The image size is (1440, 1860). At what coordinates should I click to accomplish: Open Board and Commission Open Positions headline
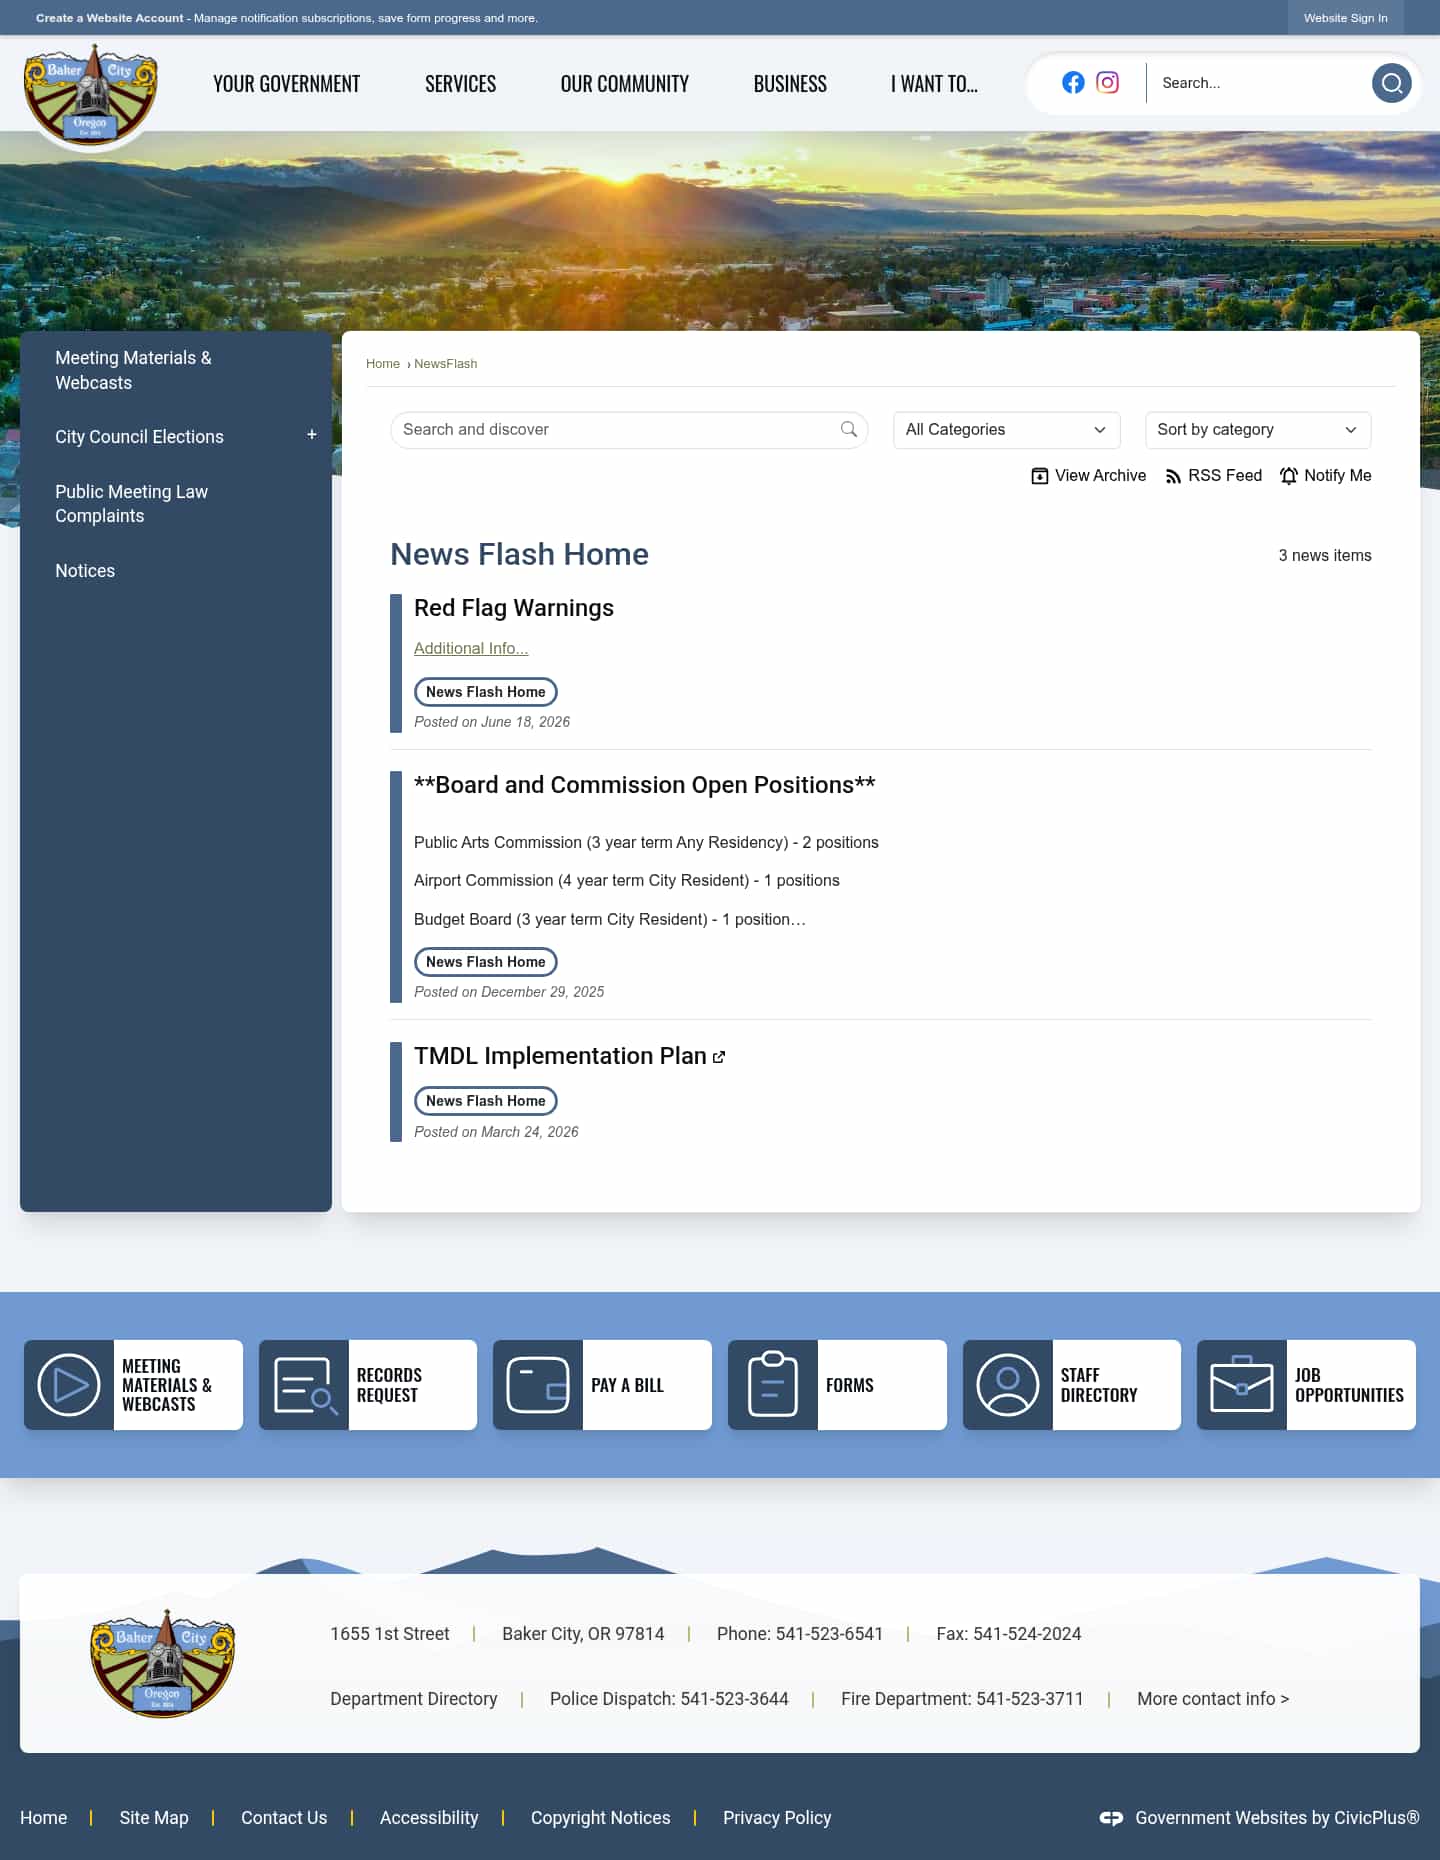(x=645, y=785)
